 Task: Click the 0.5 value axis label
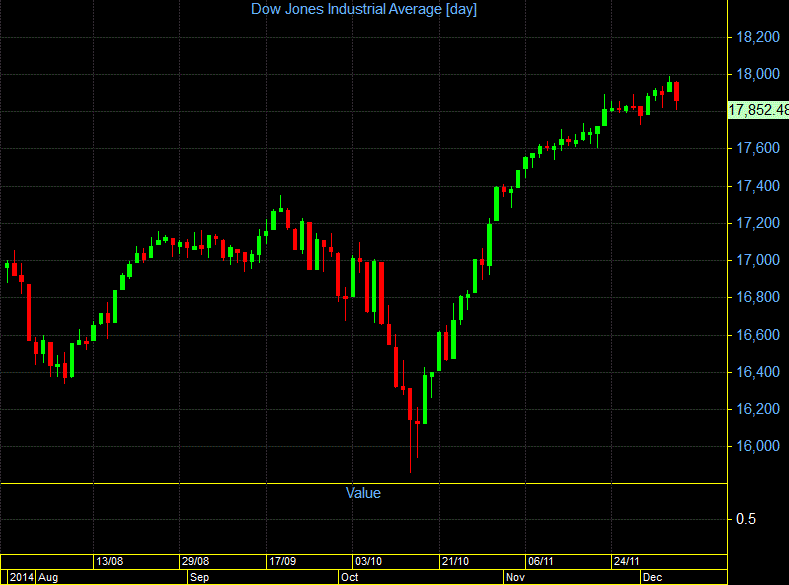[x=746, y=519]
